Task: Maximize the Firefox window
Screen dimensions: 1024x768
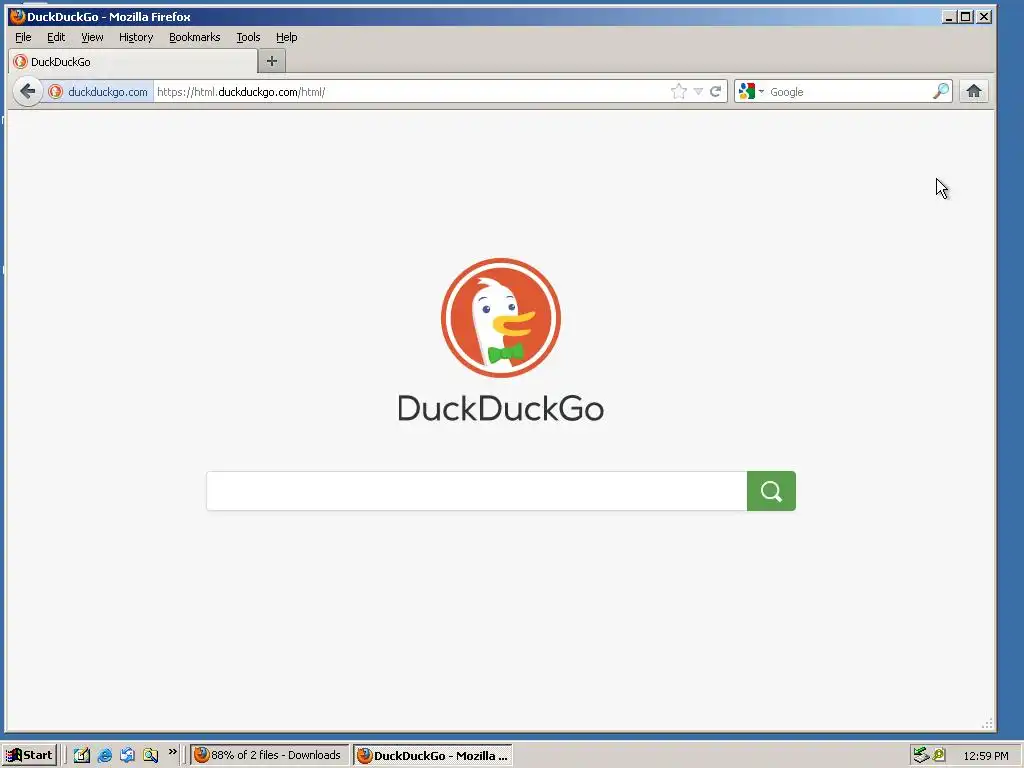Action: point(966,16)
